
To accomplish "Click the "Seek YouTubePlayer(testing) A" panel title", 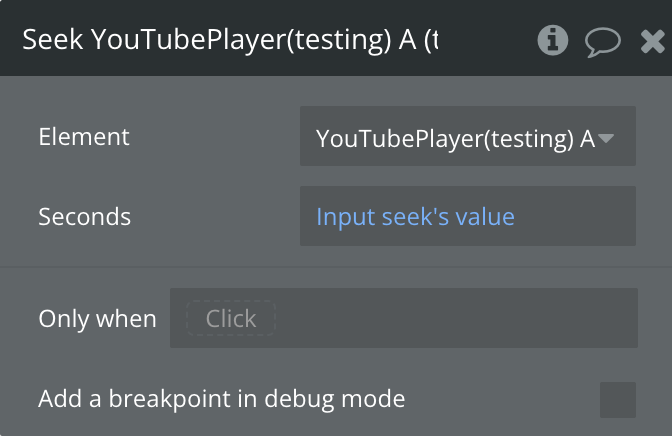I will click(230, 41).
